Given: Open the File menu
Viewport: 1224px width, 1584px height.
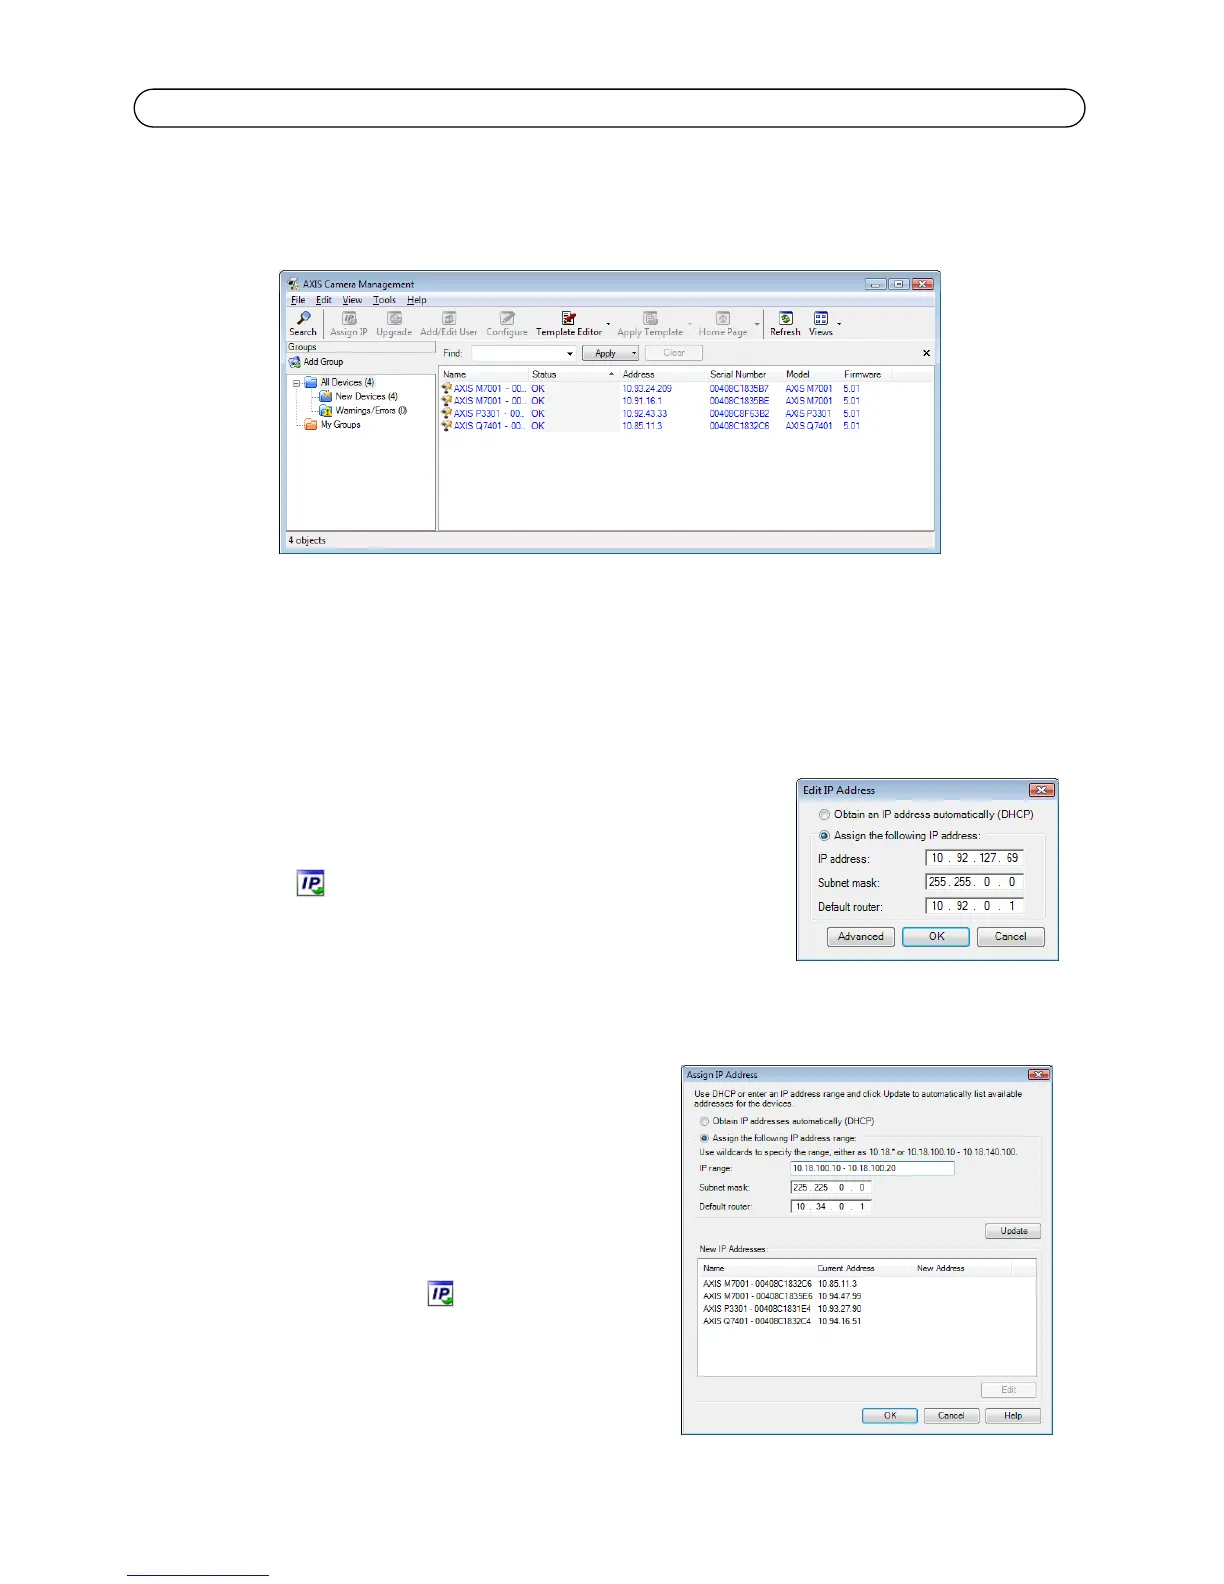Looking at the screenshot, I should 298,300.
